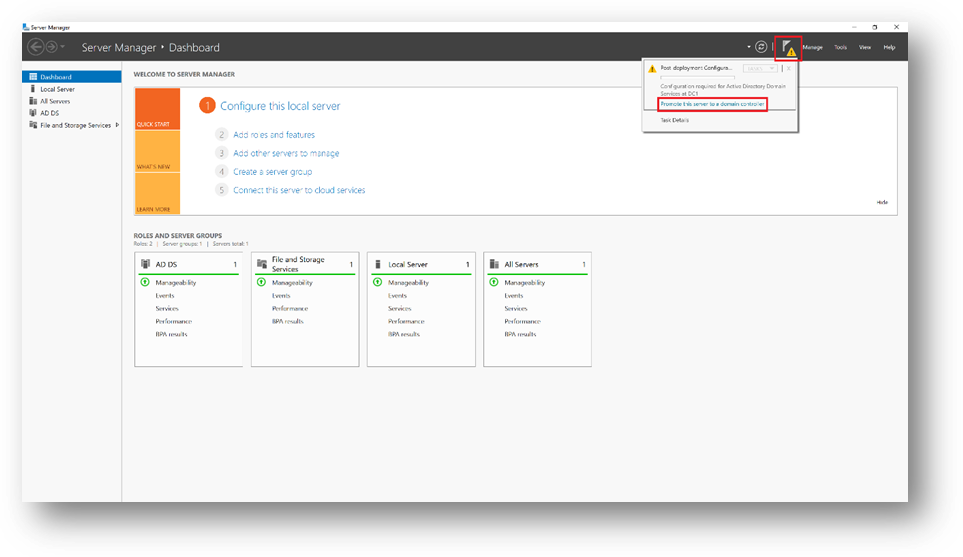Open Performance in File and Storage Services tile
Viewport: 963px width, 557px height.
pos(290,308)
